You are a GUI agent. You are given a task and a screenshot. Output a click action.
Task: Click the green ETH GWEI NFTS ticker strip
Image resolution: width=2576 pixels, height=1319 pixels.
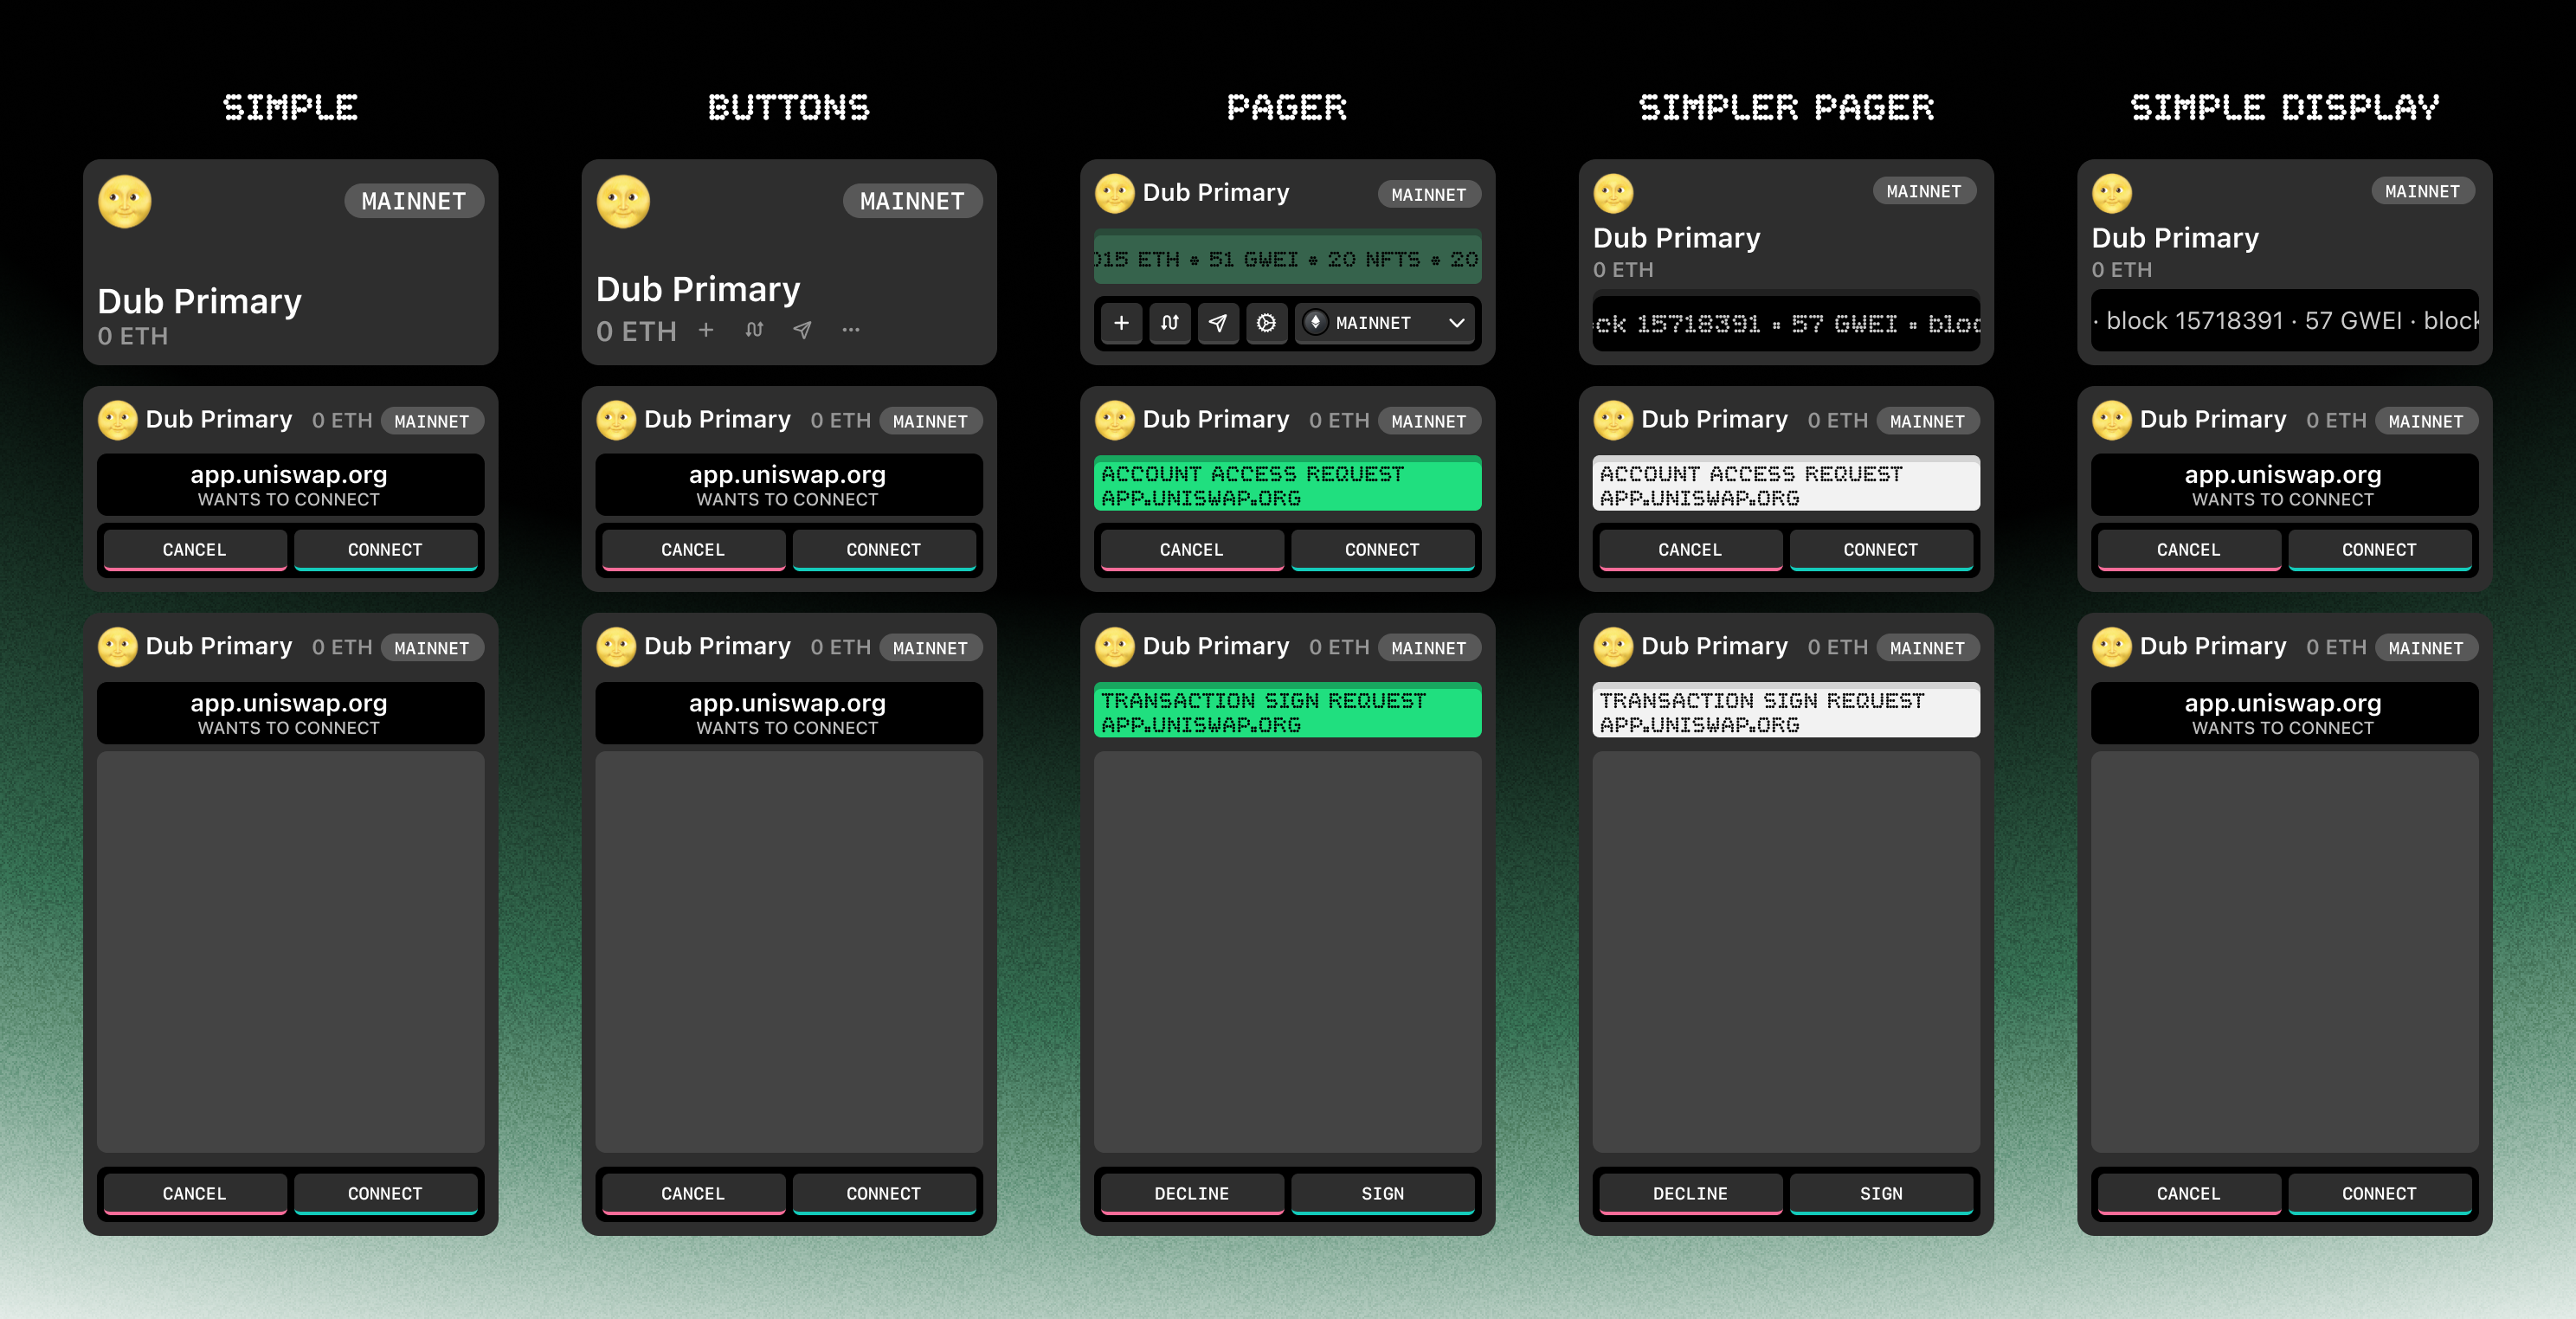pos(1287,260)
